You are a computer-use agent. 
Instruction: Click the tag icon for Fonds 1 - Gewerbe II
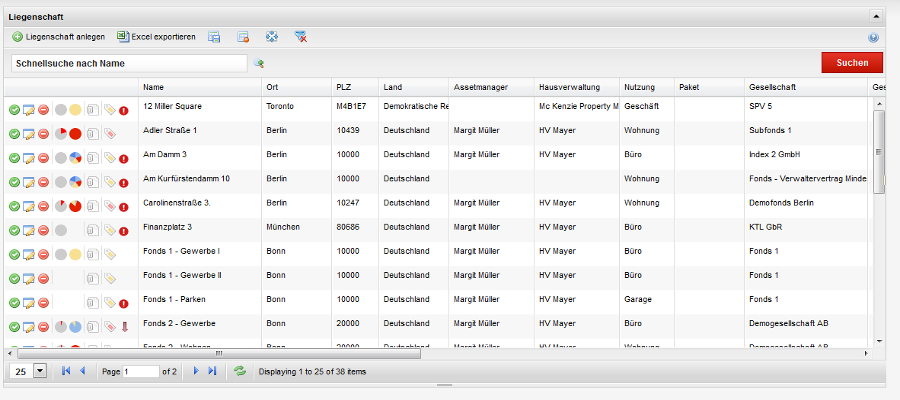[110, 278]
